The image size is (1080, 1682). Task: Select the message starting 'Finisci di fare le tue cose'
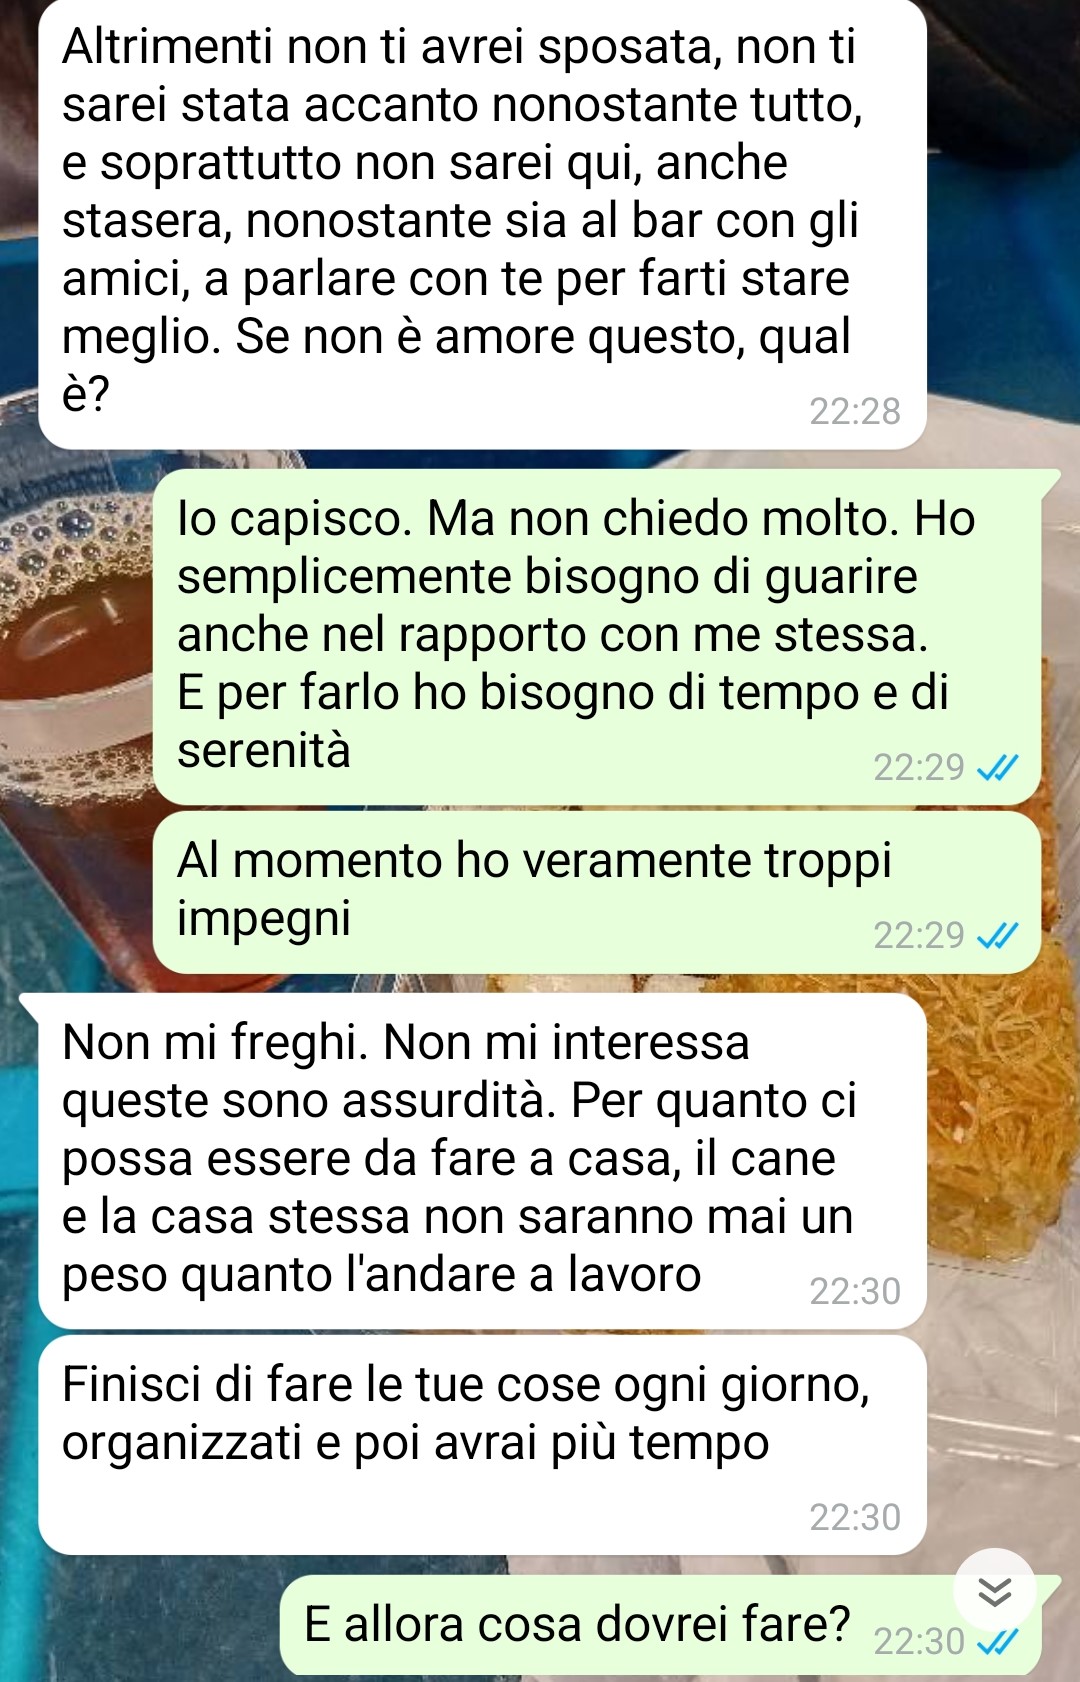(482, 1445)
